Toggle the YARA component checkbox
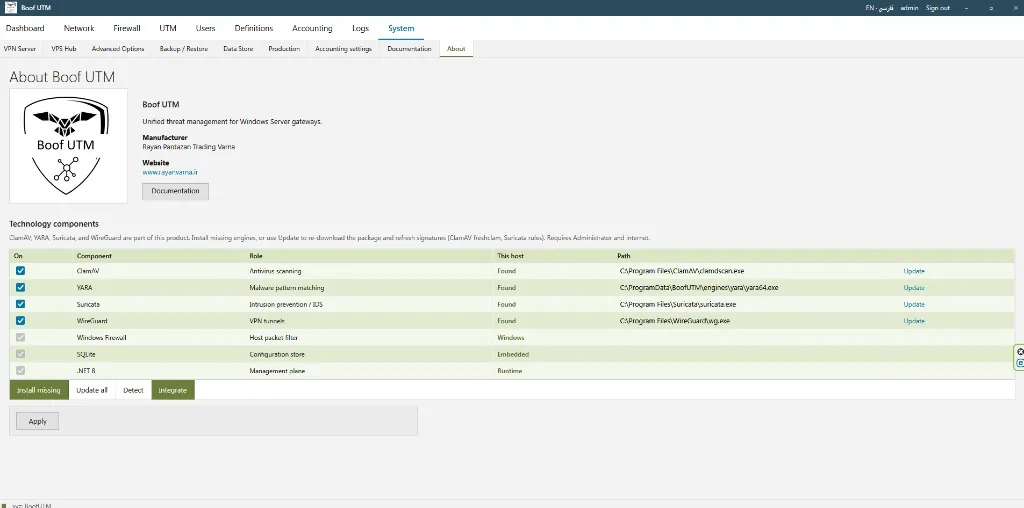Image resolution: width=1024 pixels, height=508 pixels. click(20, 287)
